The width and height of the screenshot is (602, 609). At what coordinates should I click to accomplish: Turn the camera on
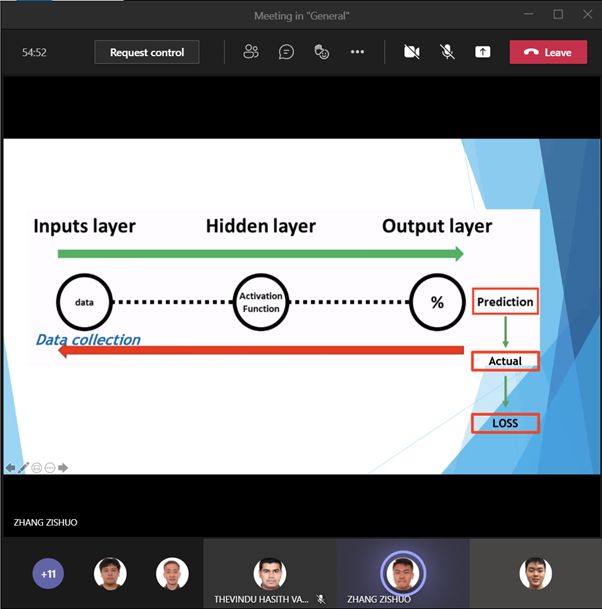(412, 52)
